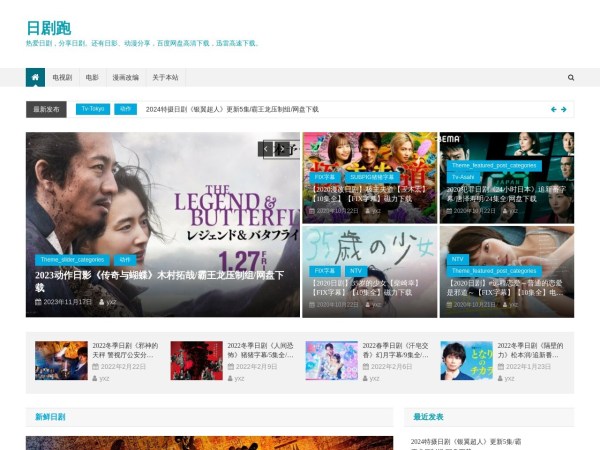
Task: Click the home icon in navigation bar
Action: click(x=36, y=77)
